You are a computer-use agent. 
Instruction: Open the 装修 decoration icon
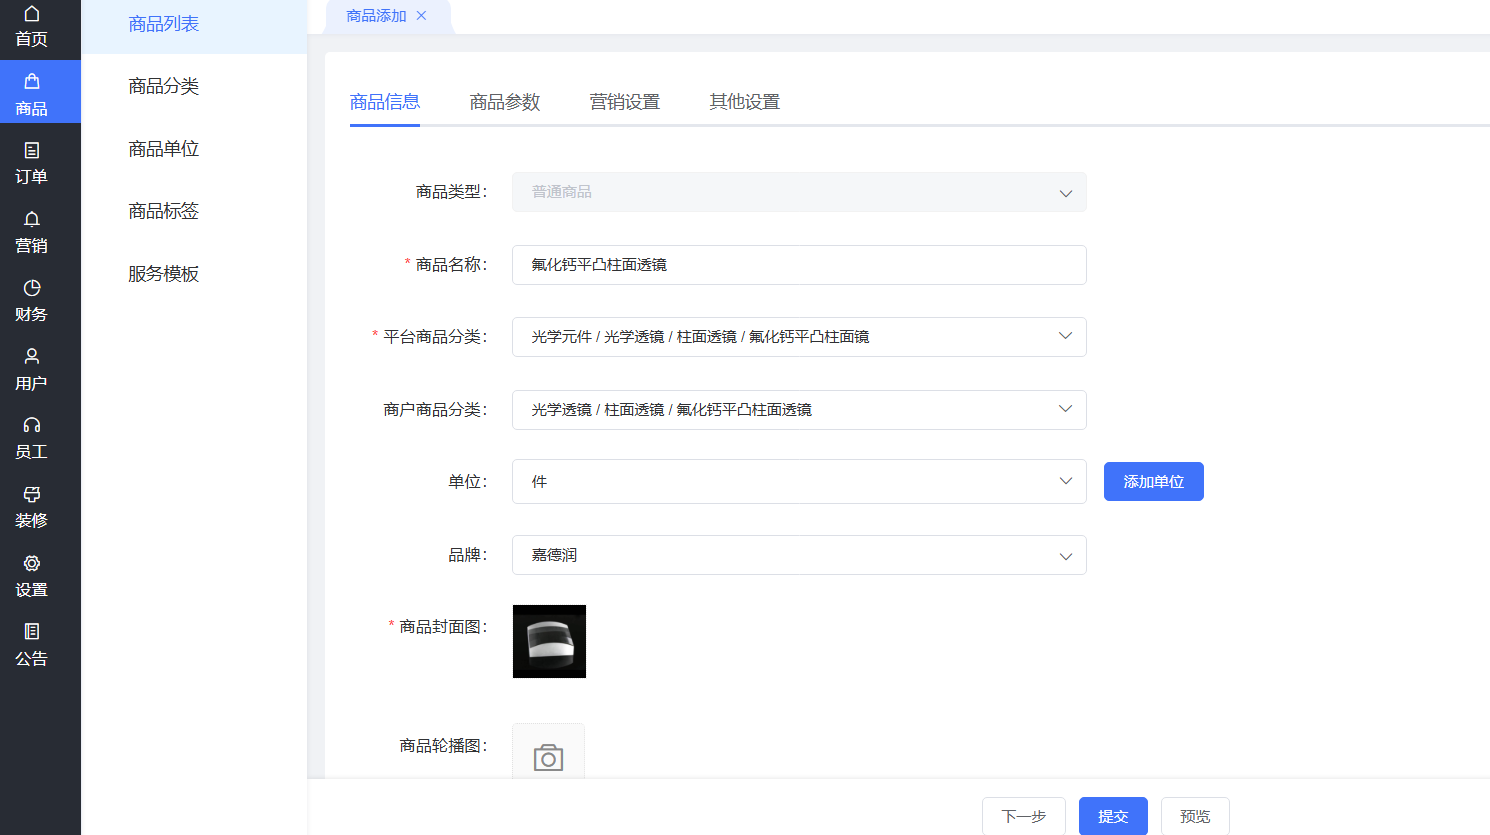[31, 494]
